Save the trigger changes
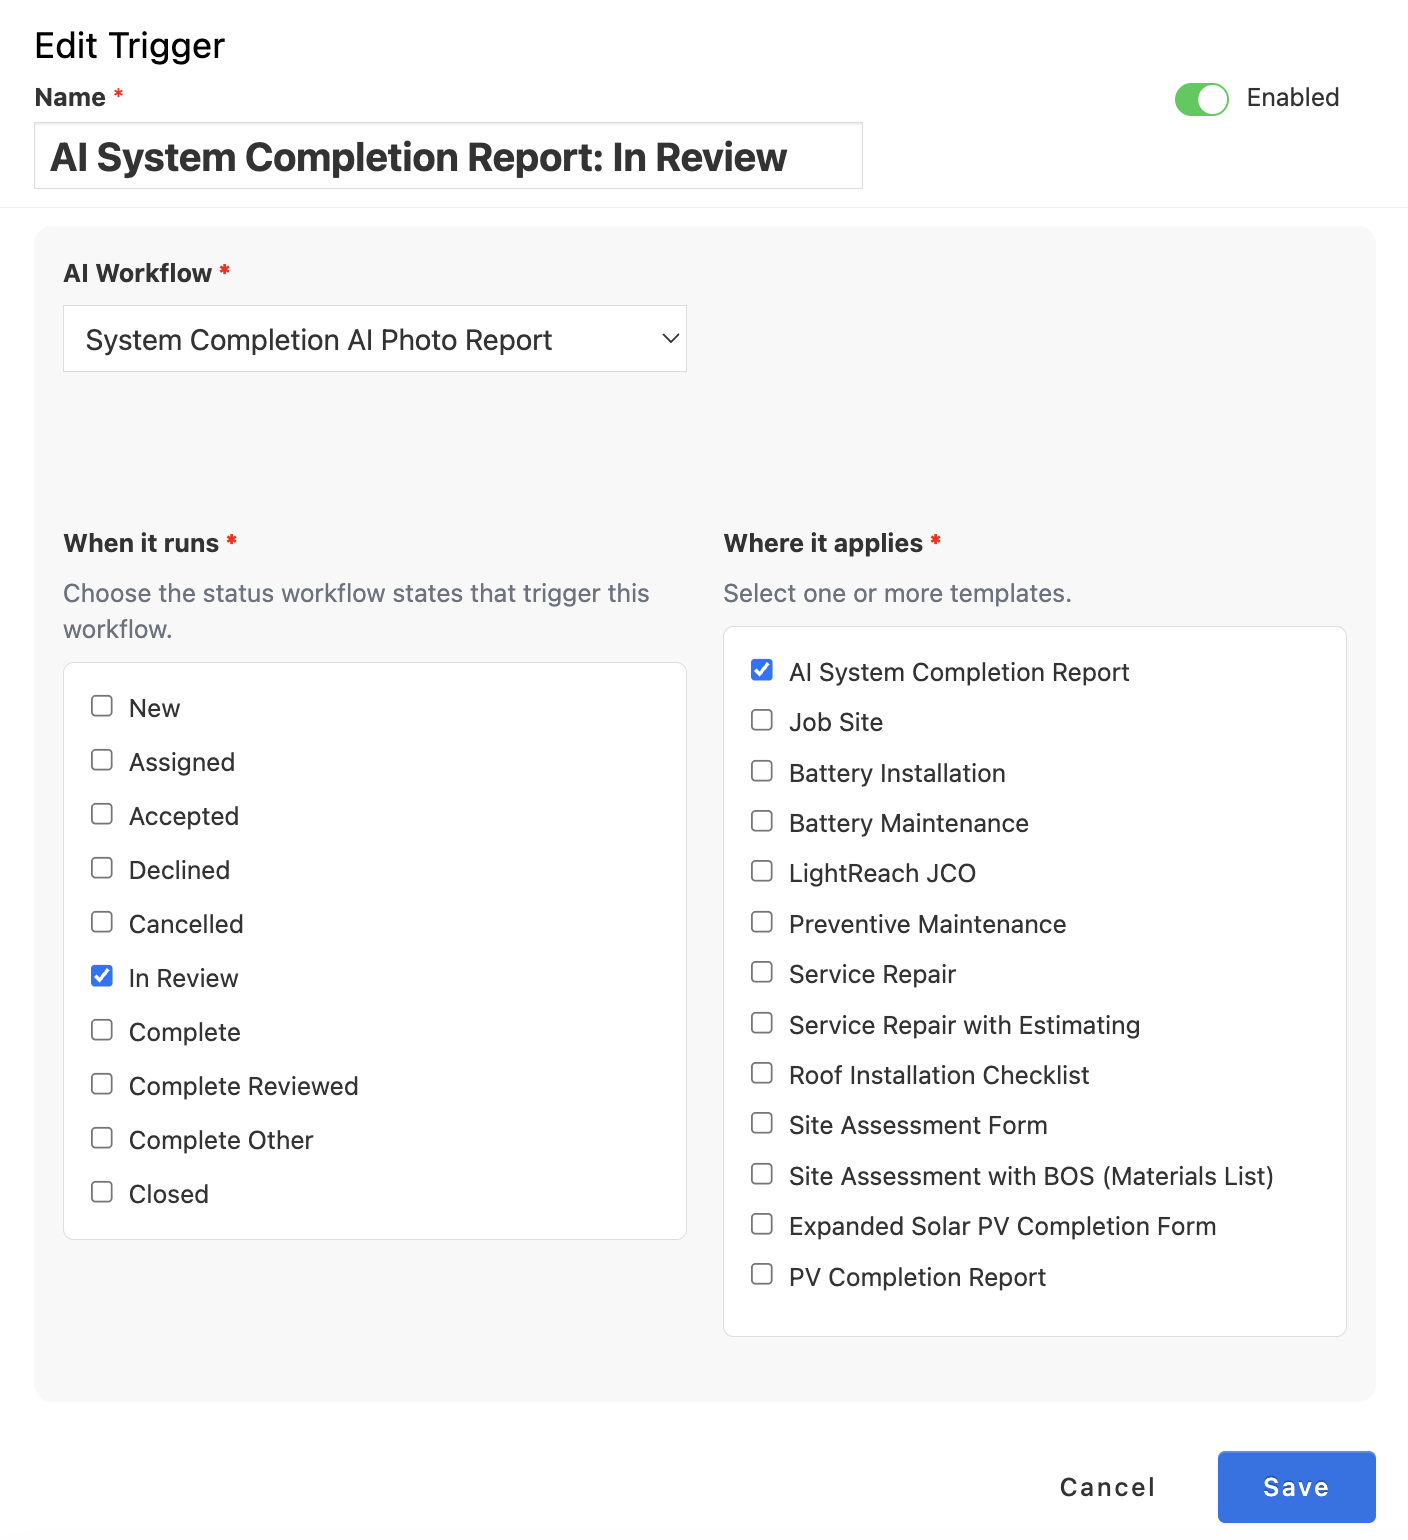Image resolution: width=1408 pixels, height=1540 pixels. [x=1296, y=1487]
